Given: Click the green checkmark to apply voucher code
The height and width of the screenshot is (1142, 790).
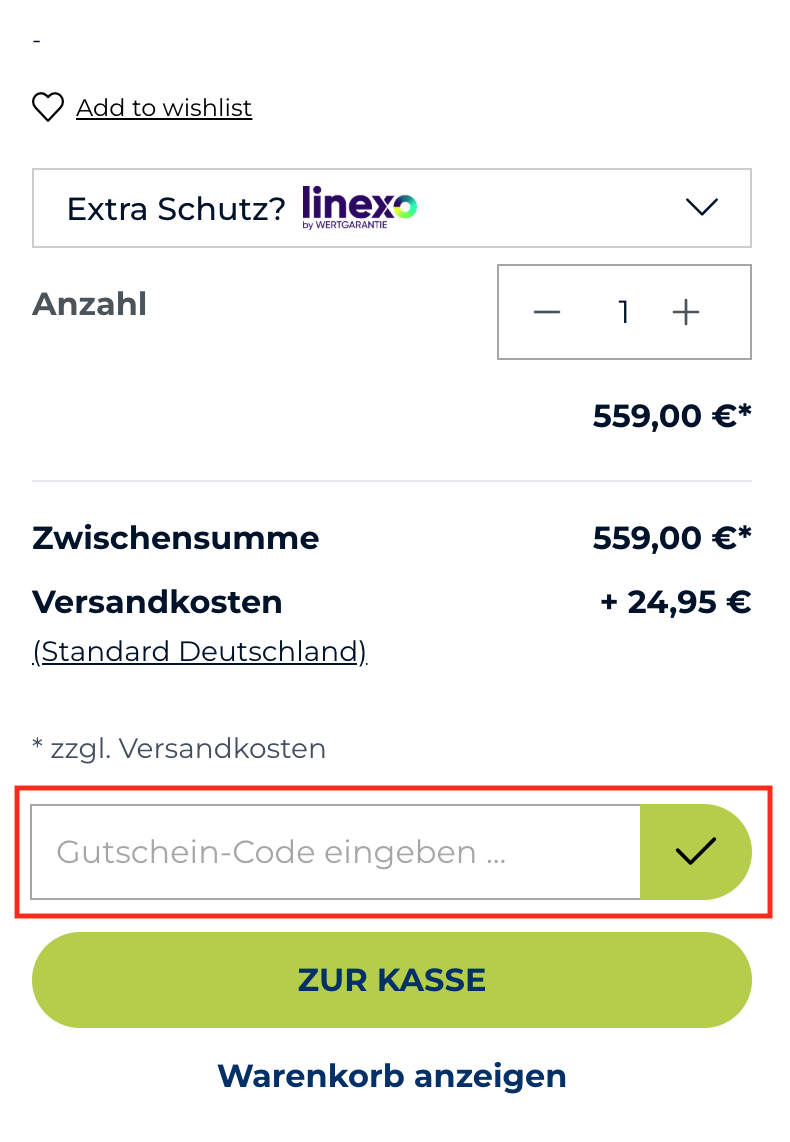Looking at the screenshot, I should click(694, 852).
